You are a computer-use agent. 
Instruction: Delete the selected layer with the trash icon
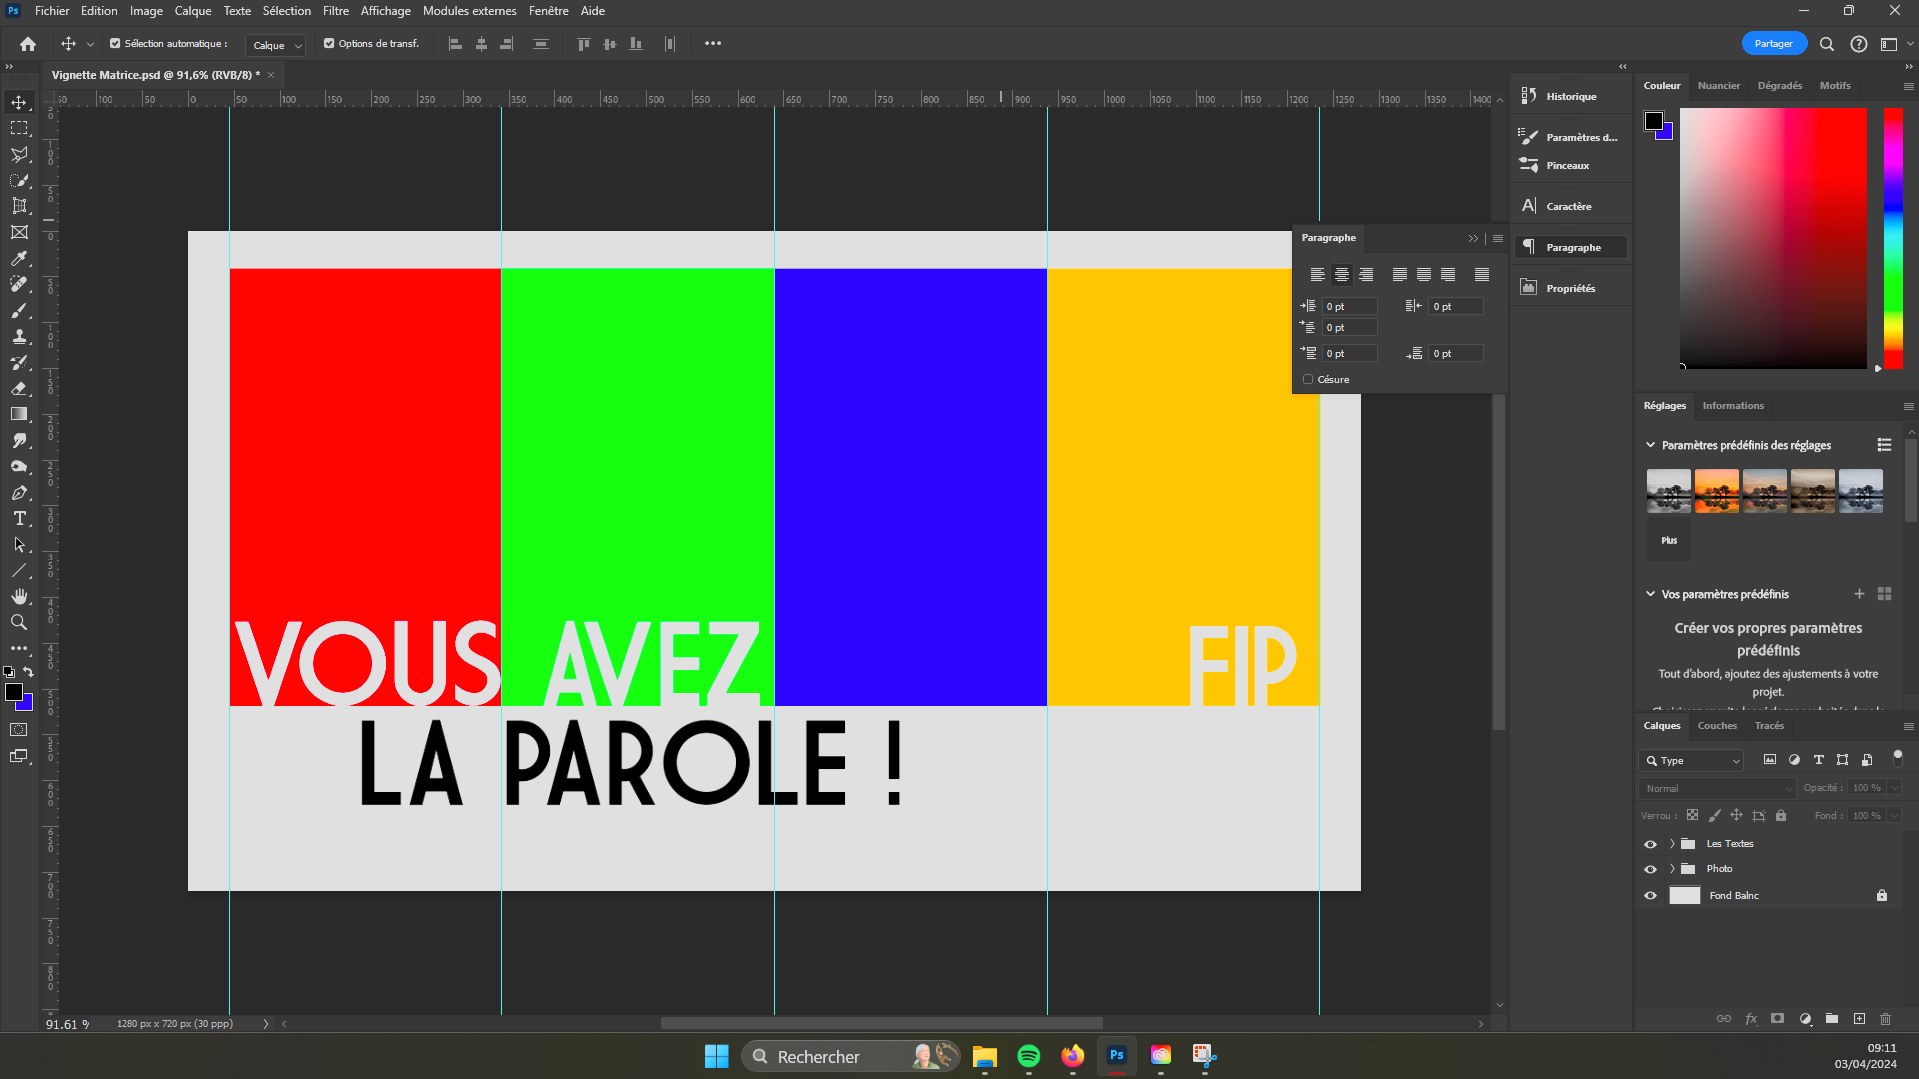1886,1018
